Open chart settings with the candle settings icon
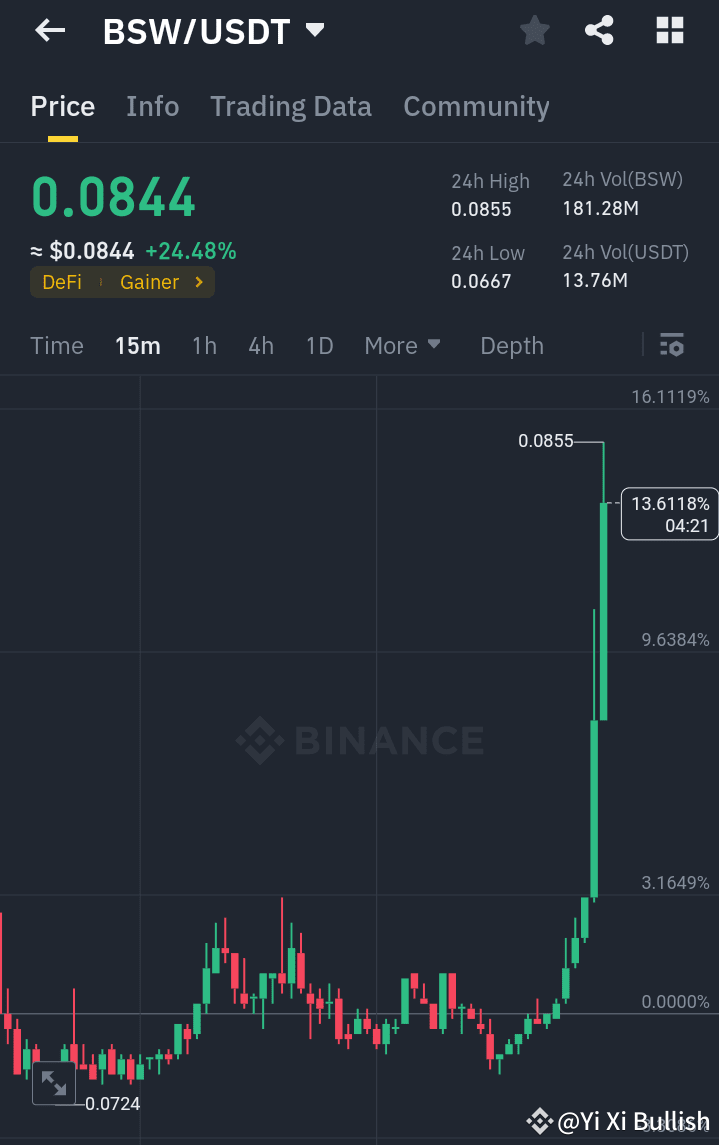Image resolution: width=719 pixels, height=1145 pixels. tap(672, 345)
